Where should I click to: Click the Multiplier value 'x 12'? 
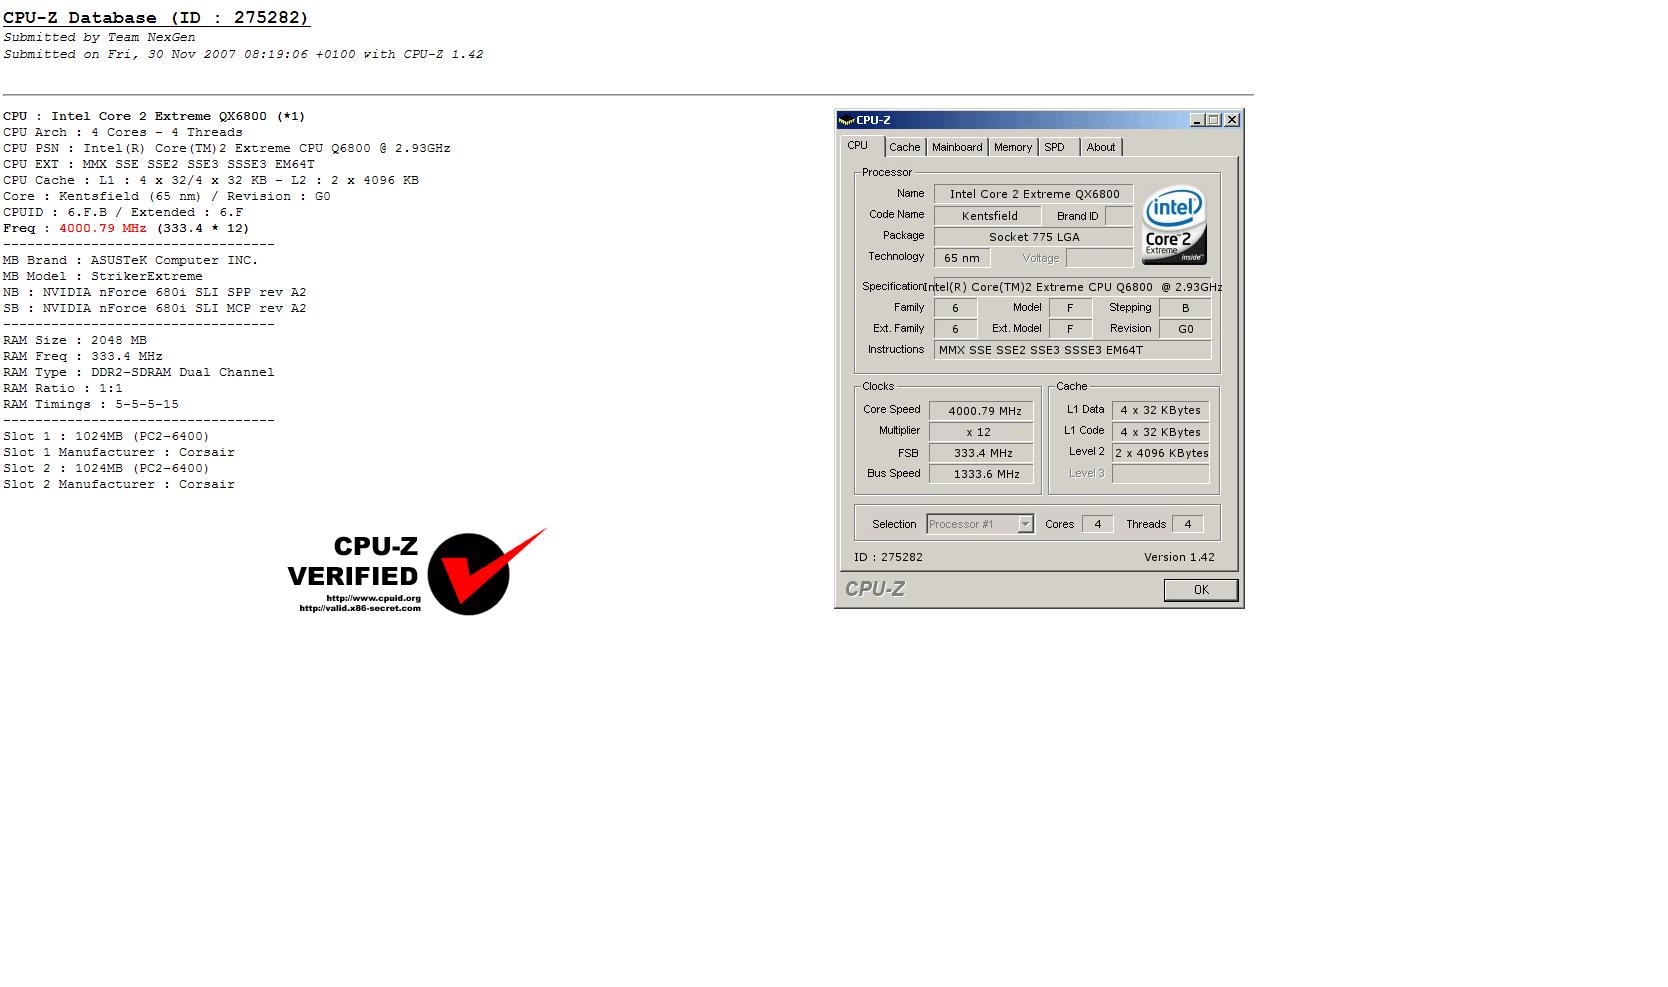981,432
